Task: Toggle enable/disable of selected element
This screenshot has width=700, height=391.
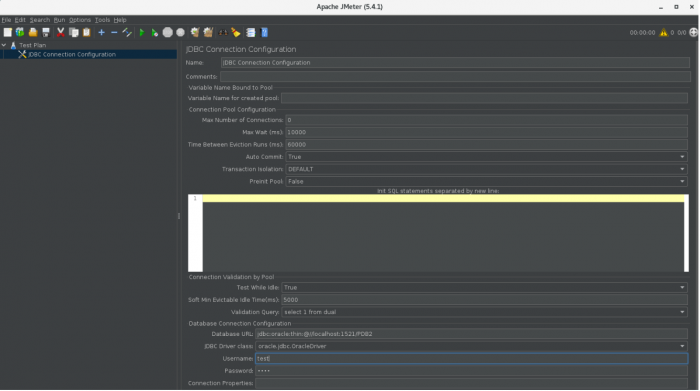Action: (x=127, y=33)
